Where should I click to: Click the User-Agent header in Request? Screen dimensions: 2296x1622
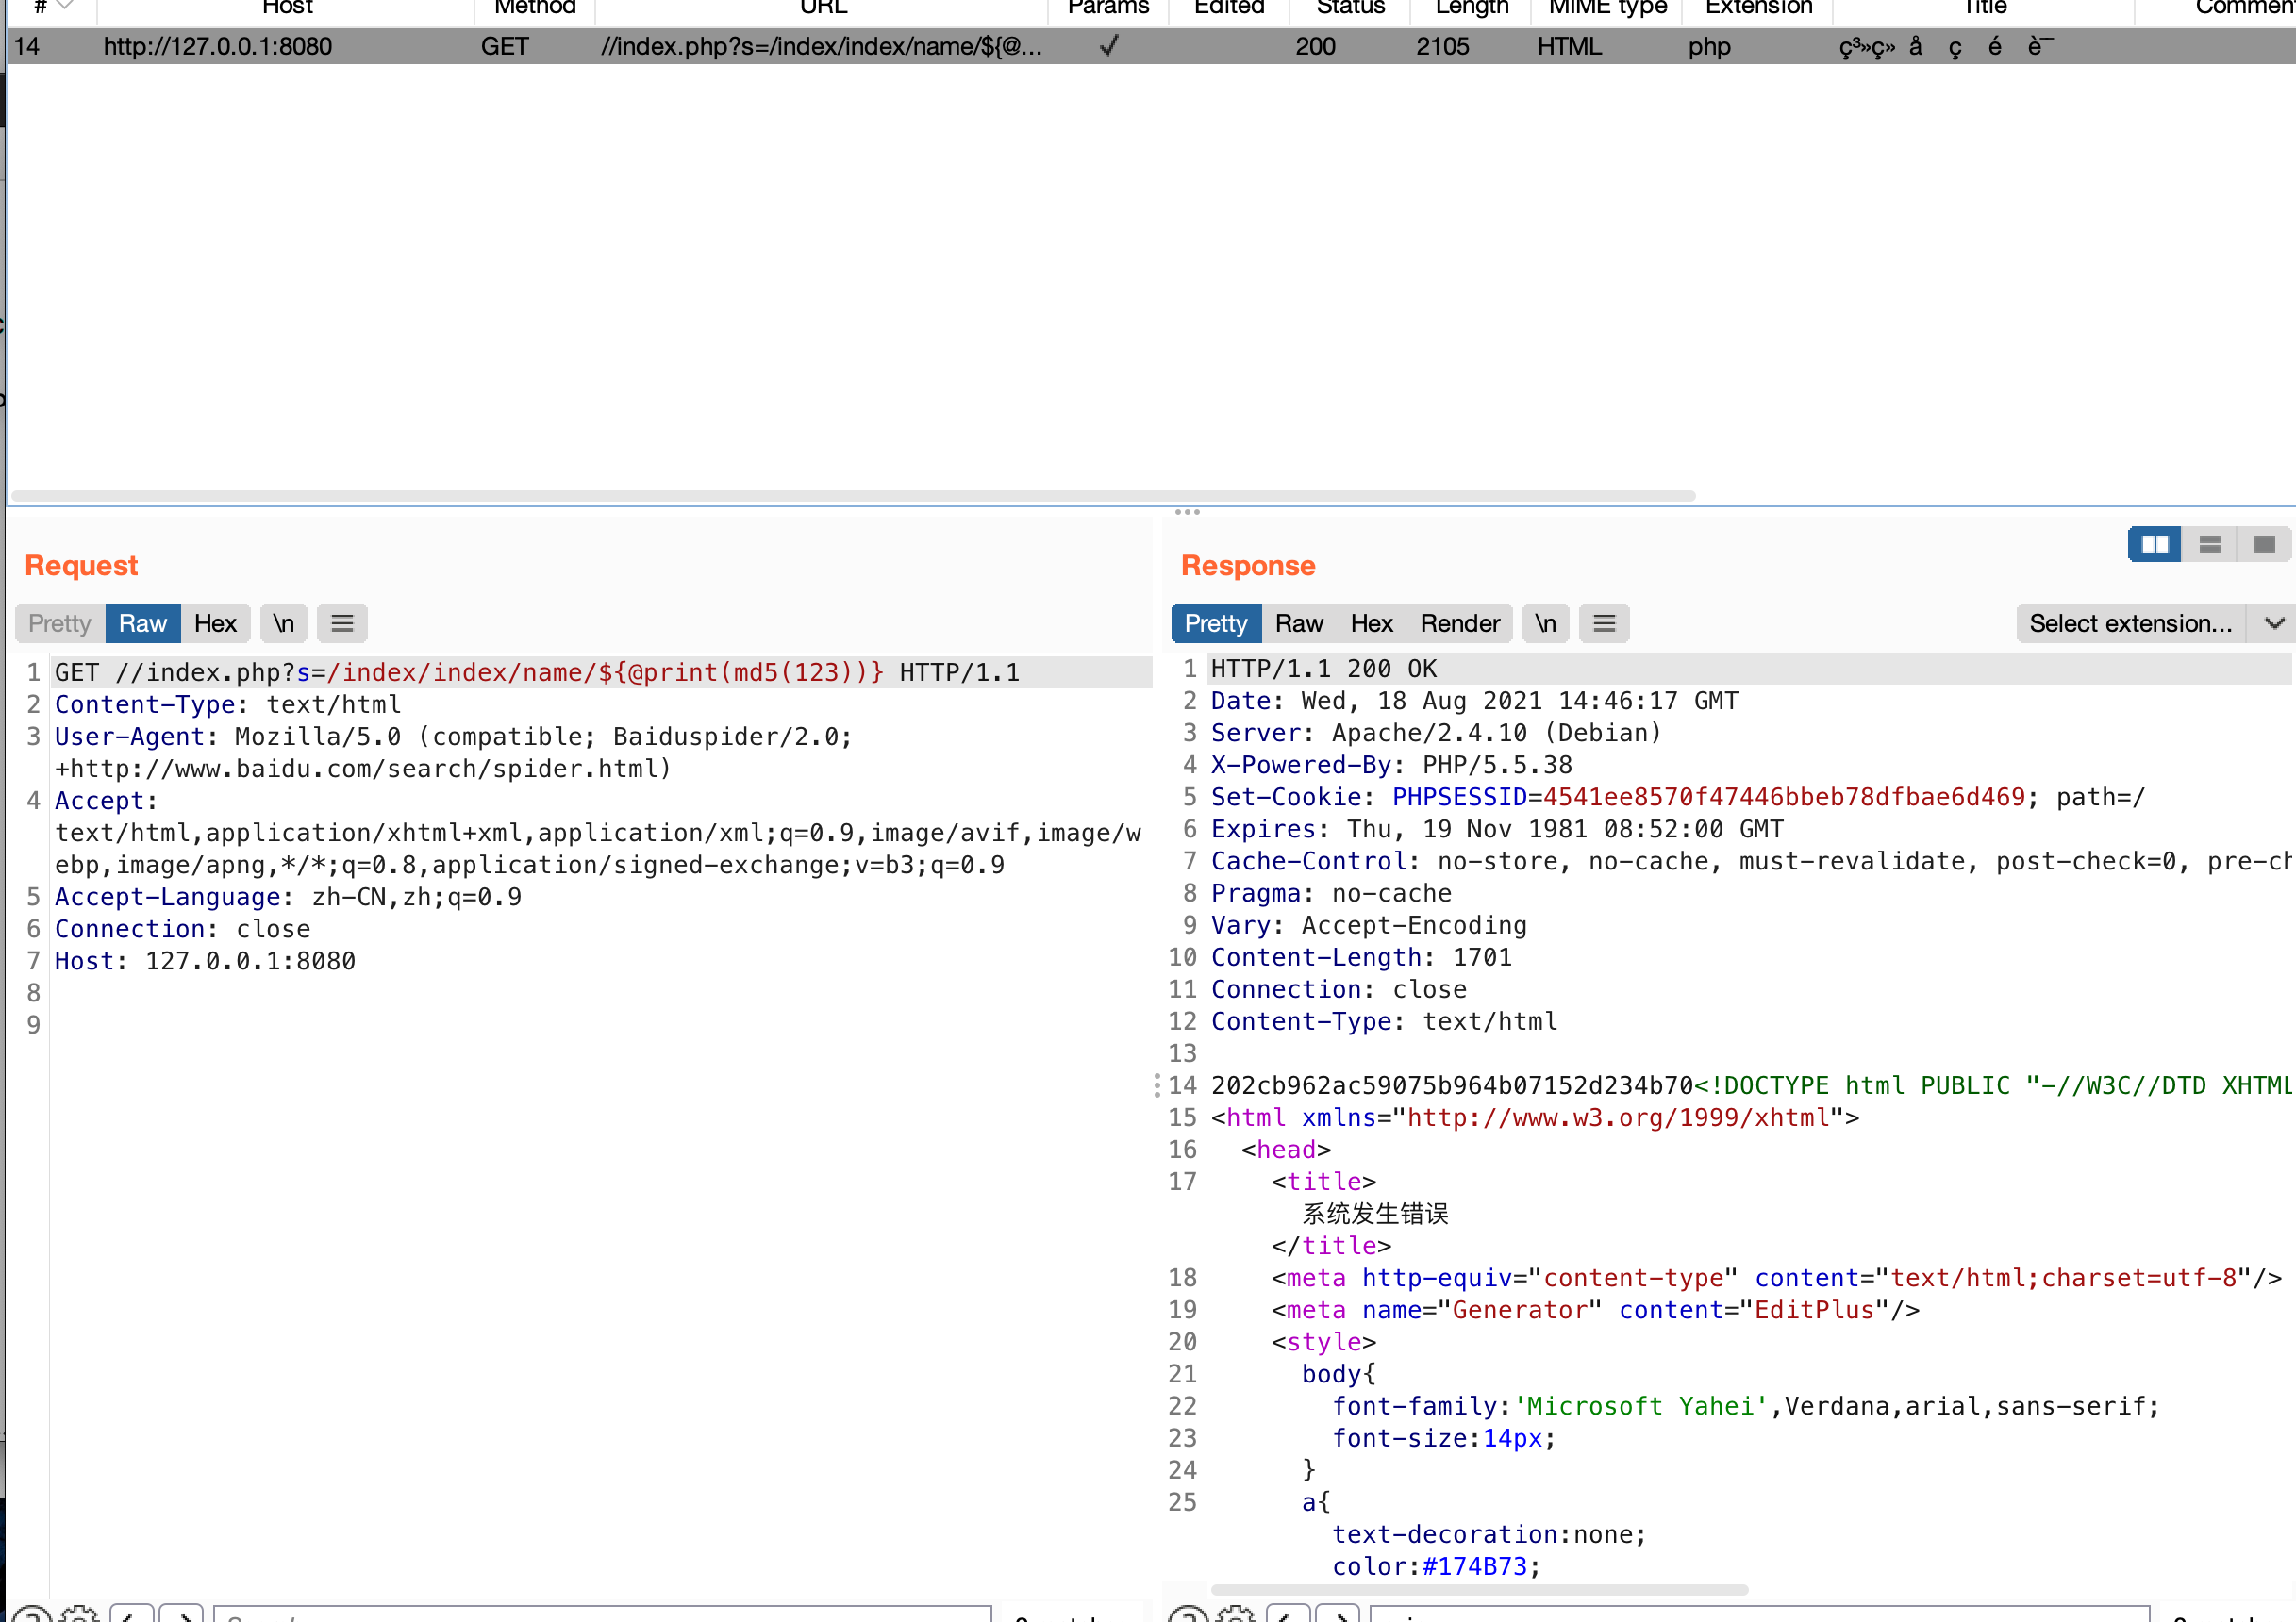point(453,752)
